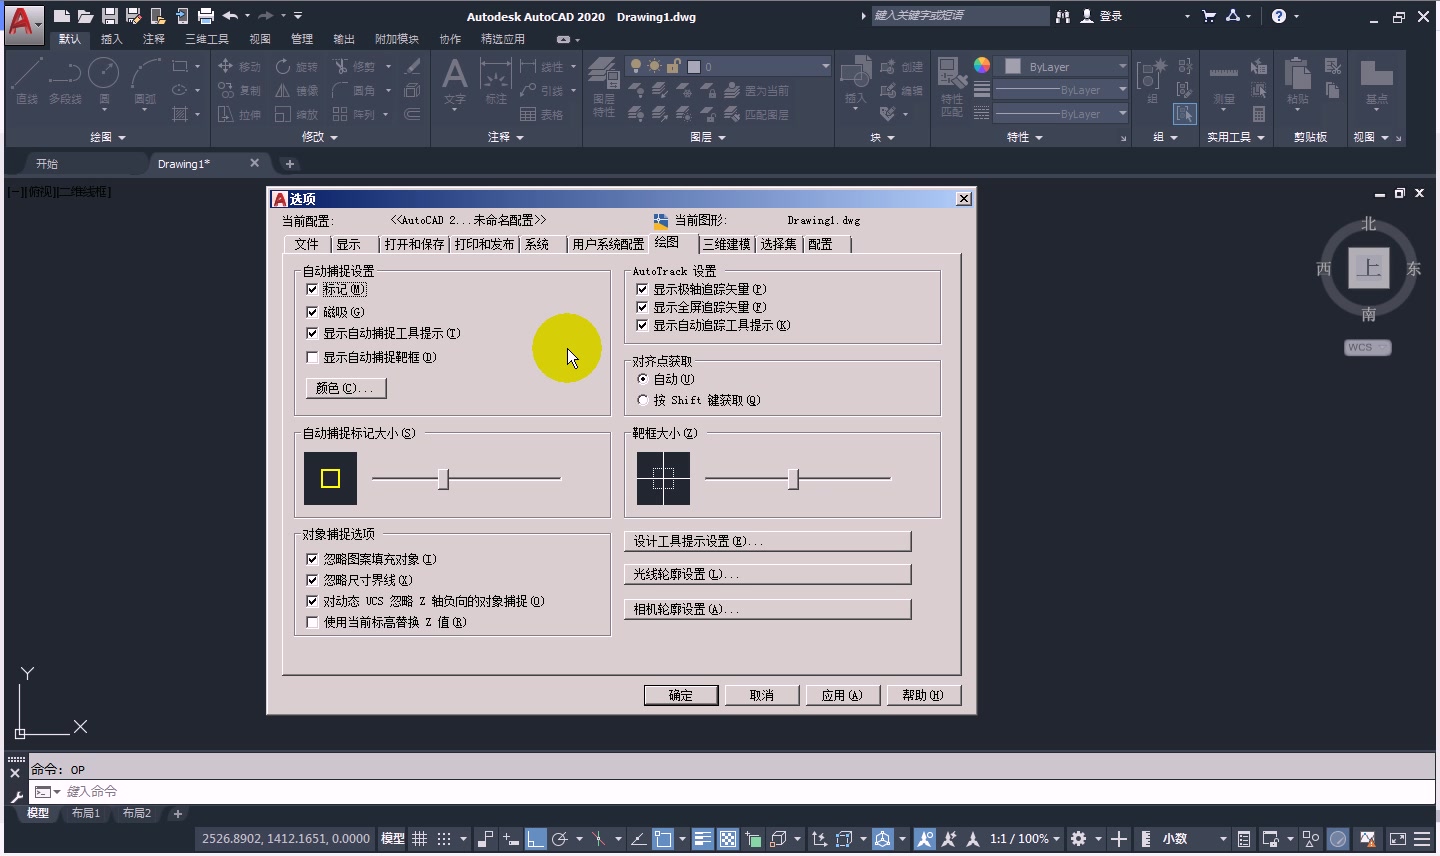Toggle 显示全屏追踪矢量(F) checkbox
The height and width of the screenshot is (856, 1440).
click(x=642, y=307)
